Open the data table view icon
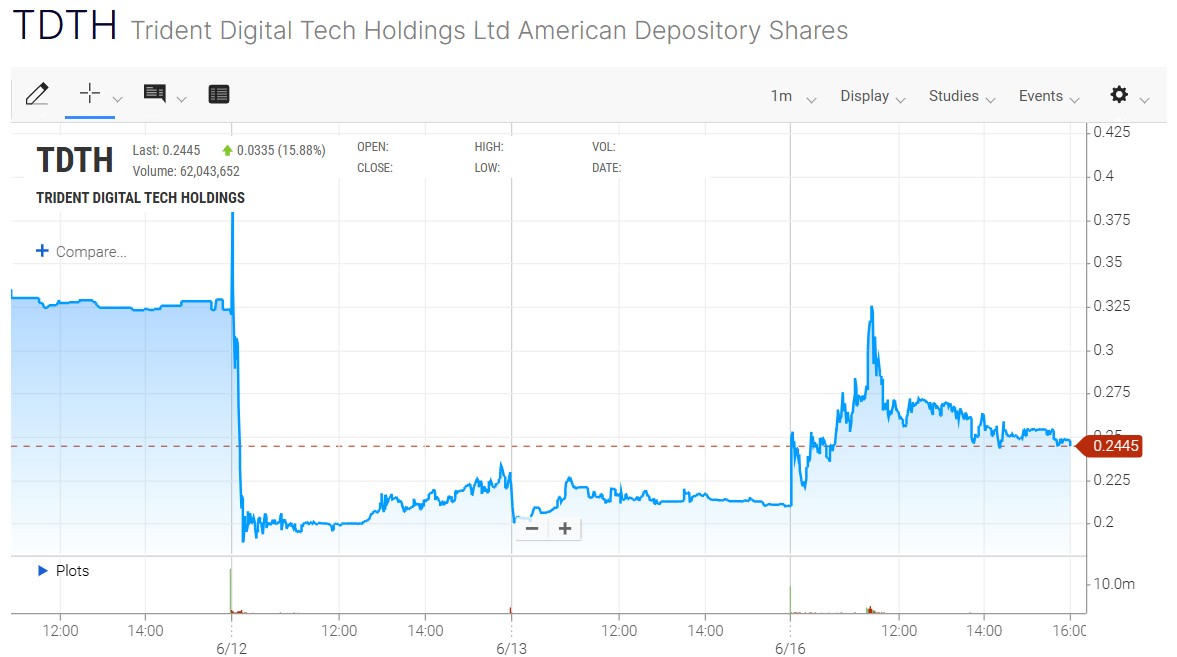Screen dimensions: 1177x657 coord(219,94)
